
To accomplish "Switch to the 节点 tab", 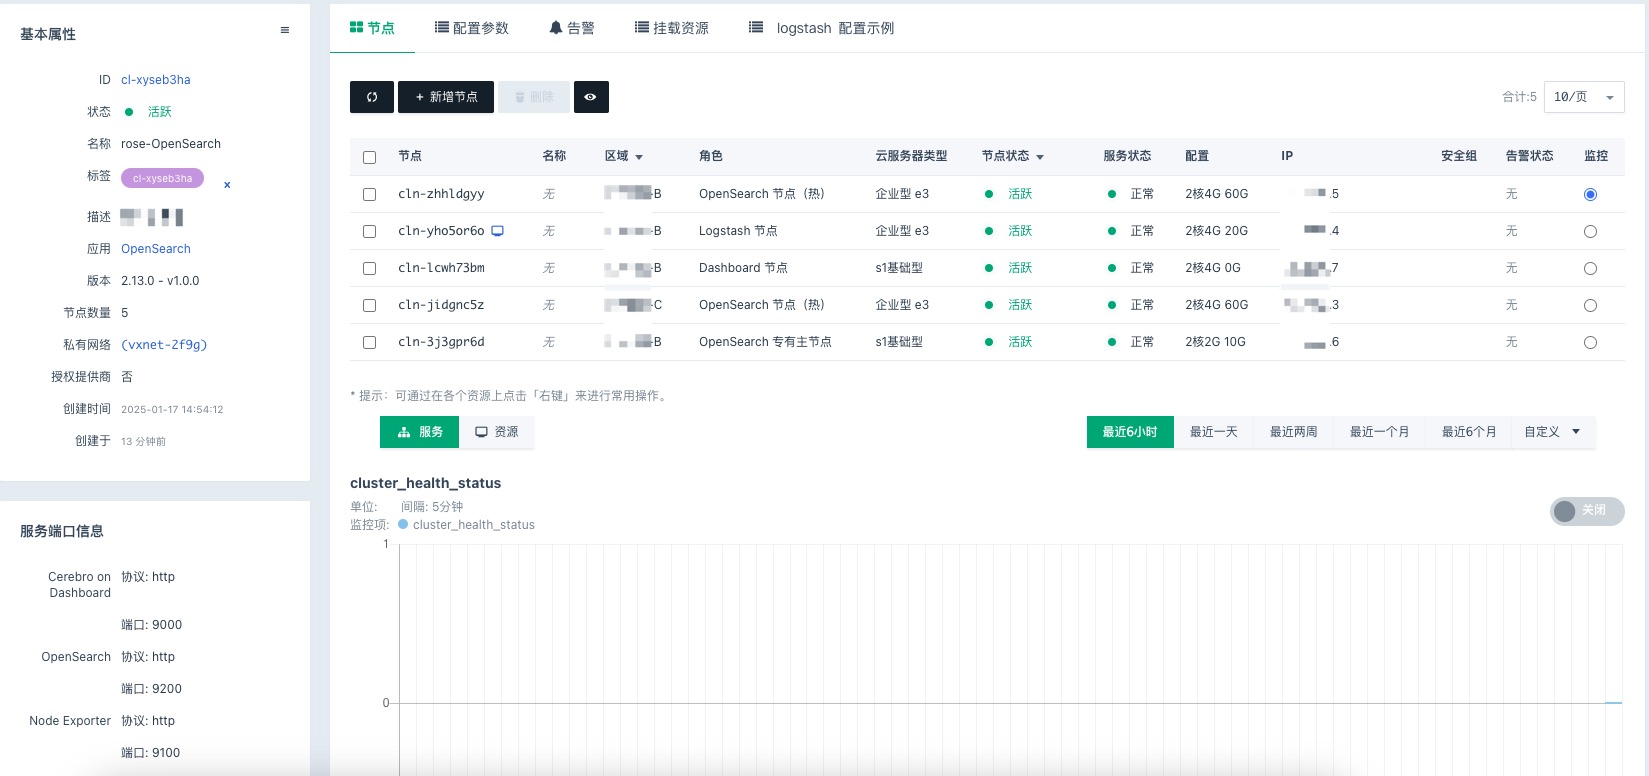I will (x=372, y=28).
